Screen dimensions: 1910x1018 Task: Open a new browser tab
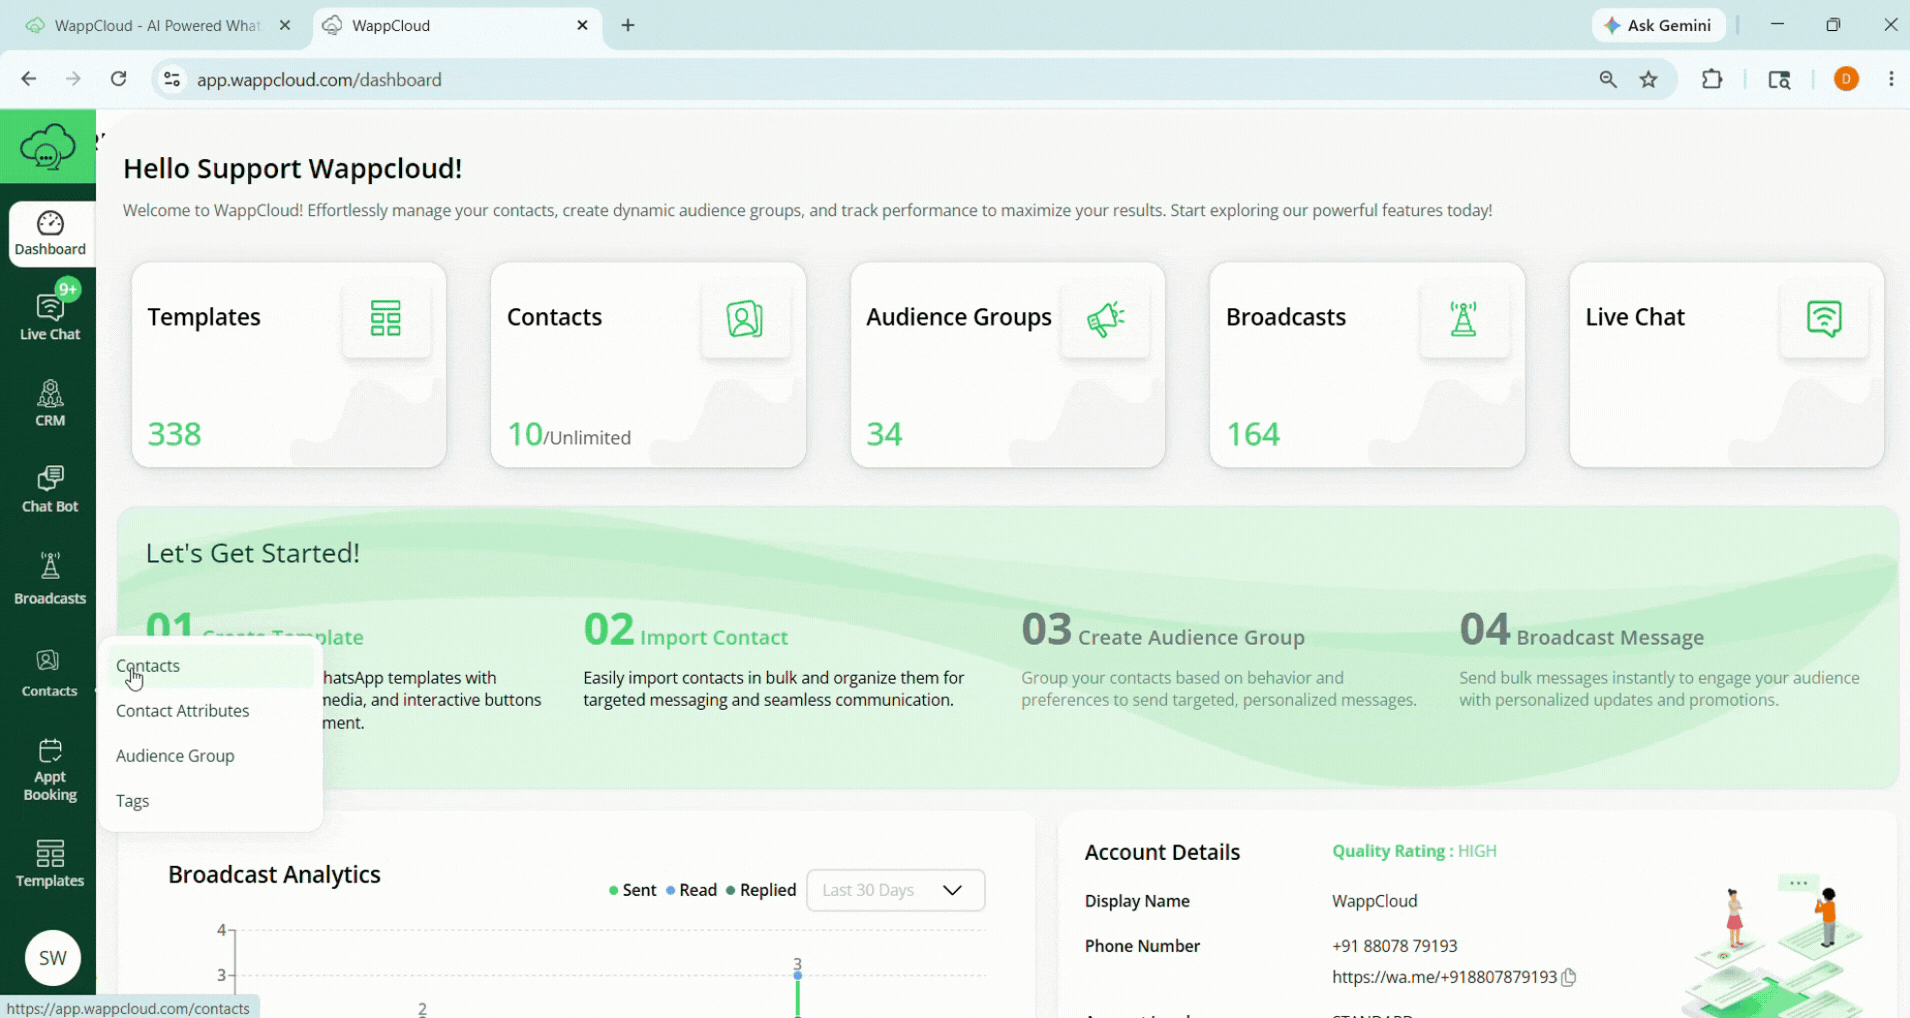pos(628,26)
